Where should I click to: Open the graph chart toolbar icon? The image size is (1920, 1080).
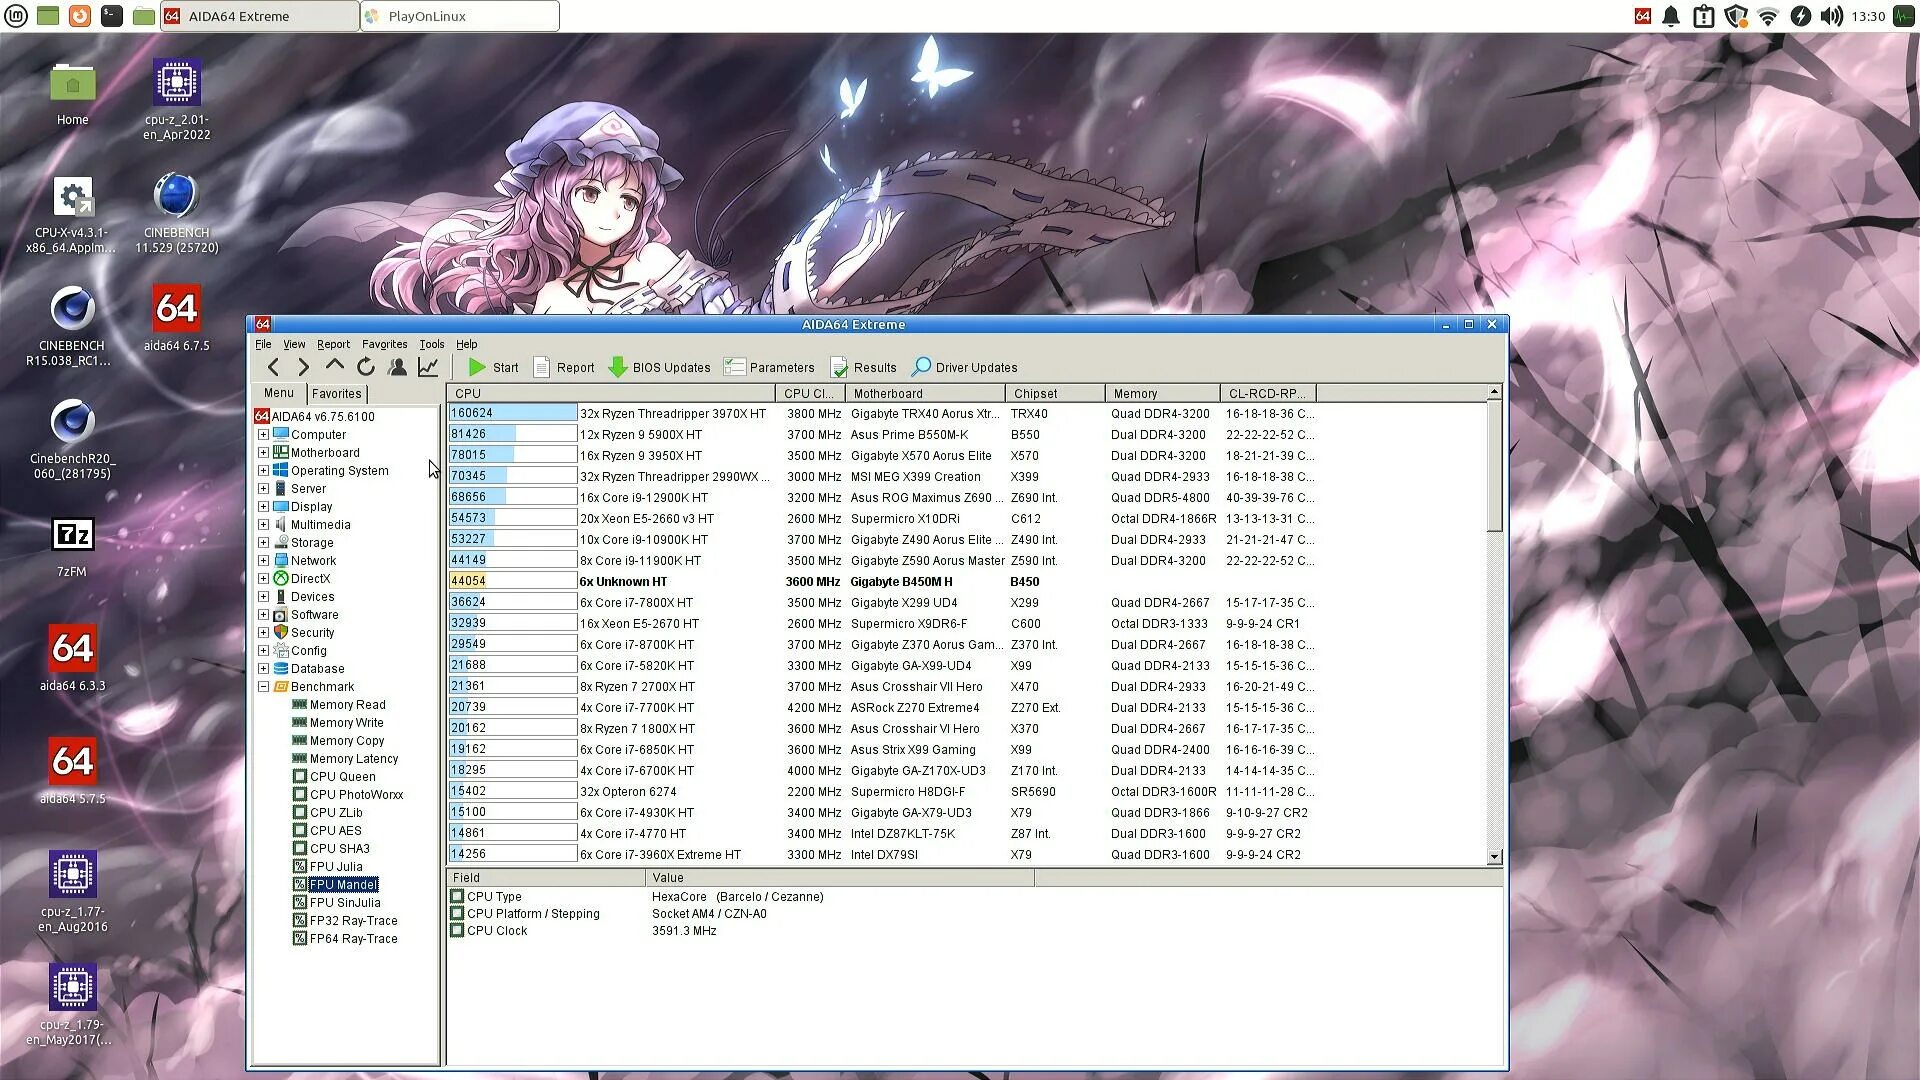[x=428, y=367]
